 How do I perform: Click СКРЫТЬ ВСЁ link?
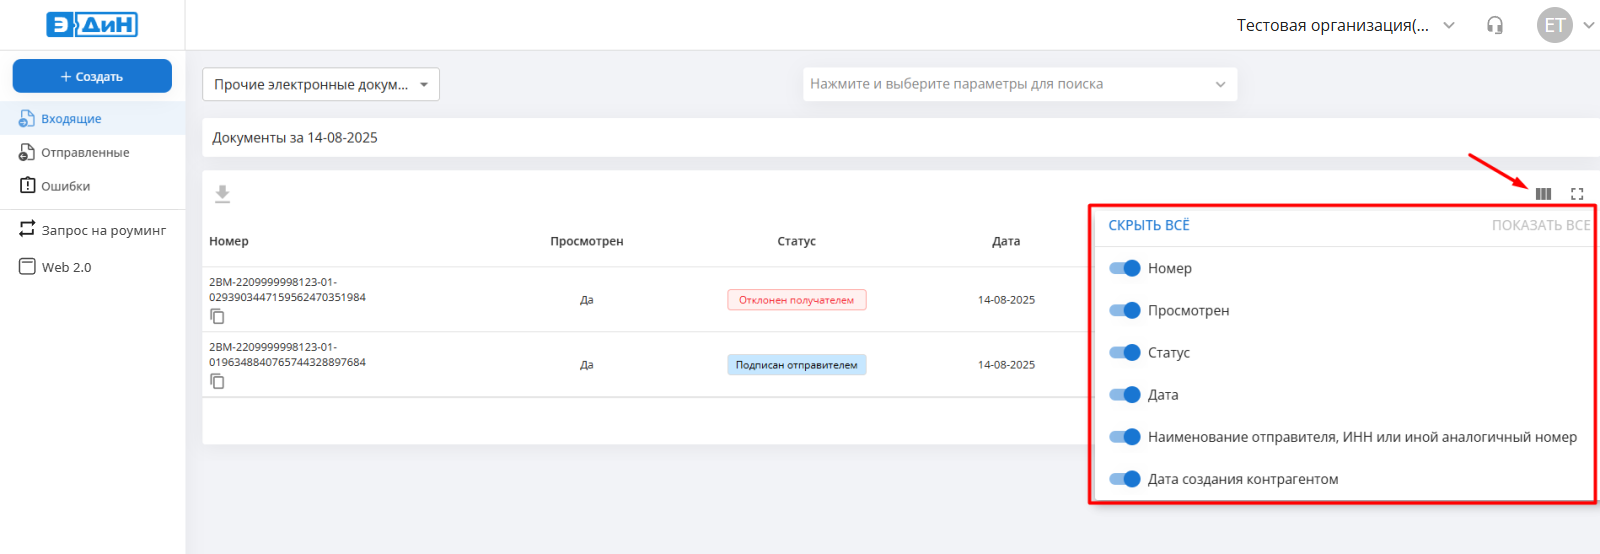1149,225
